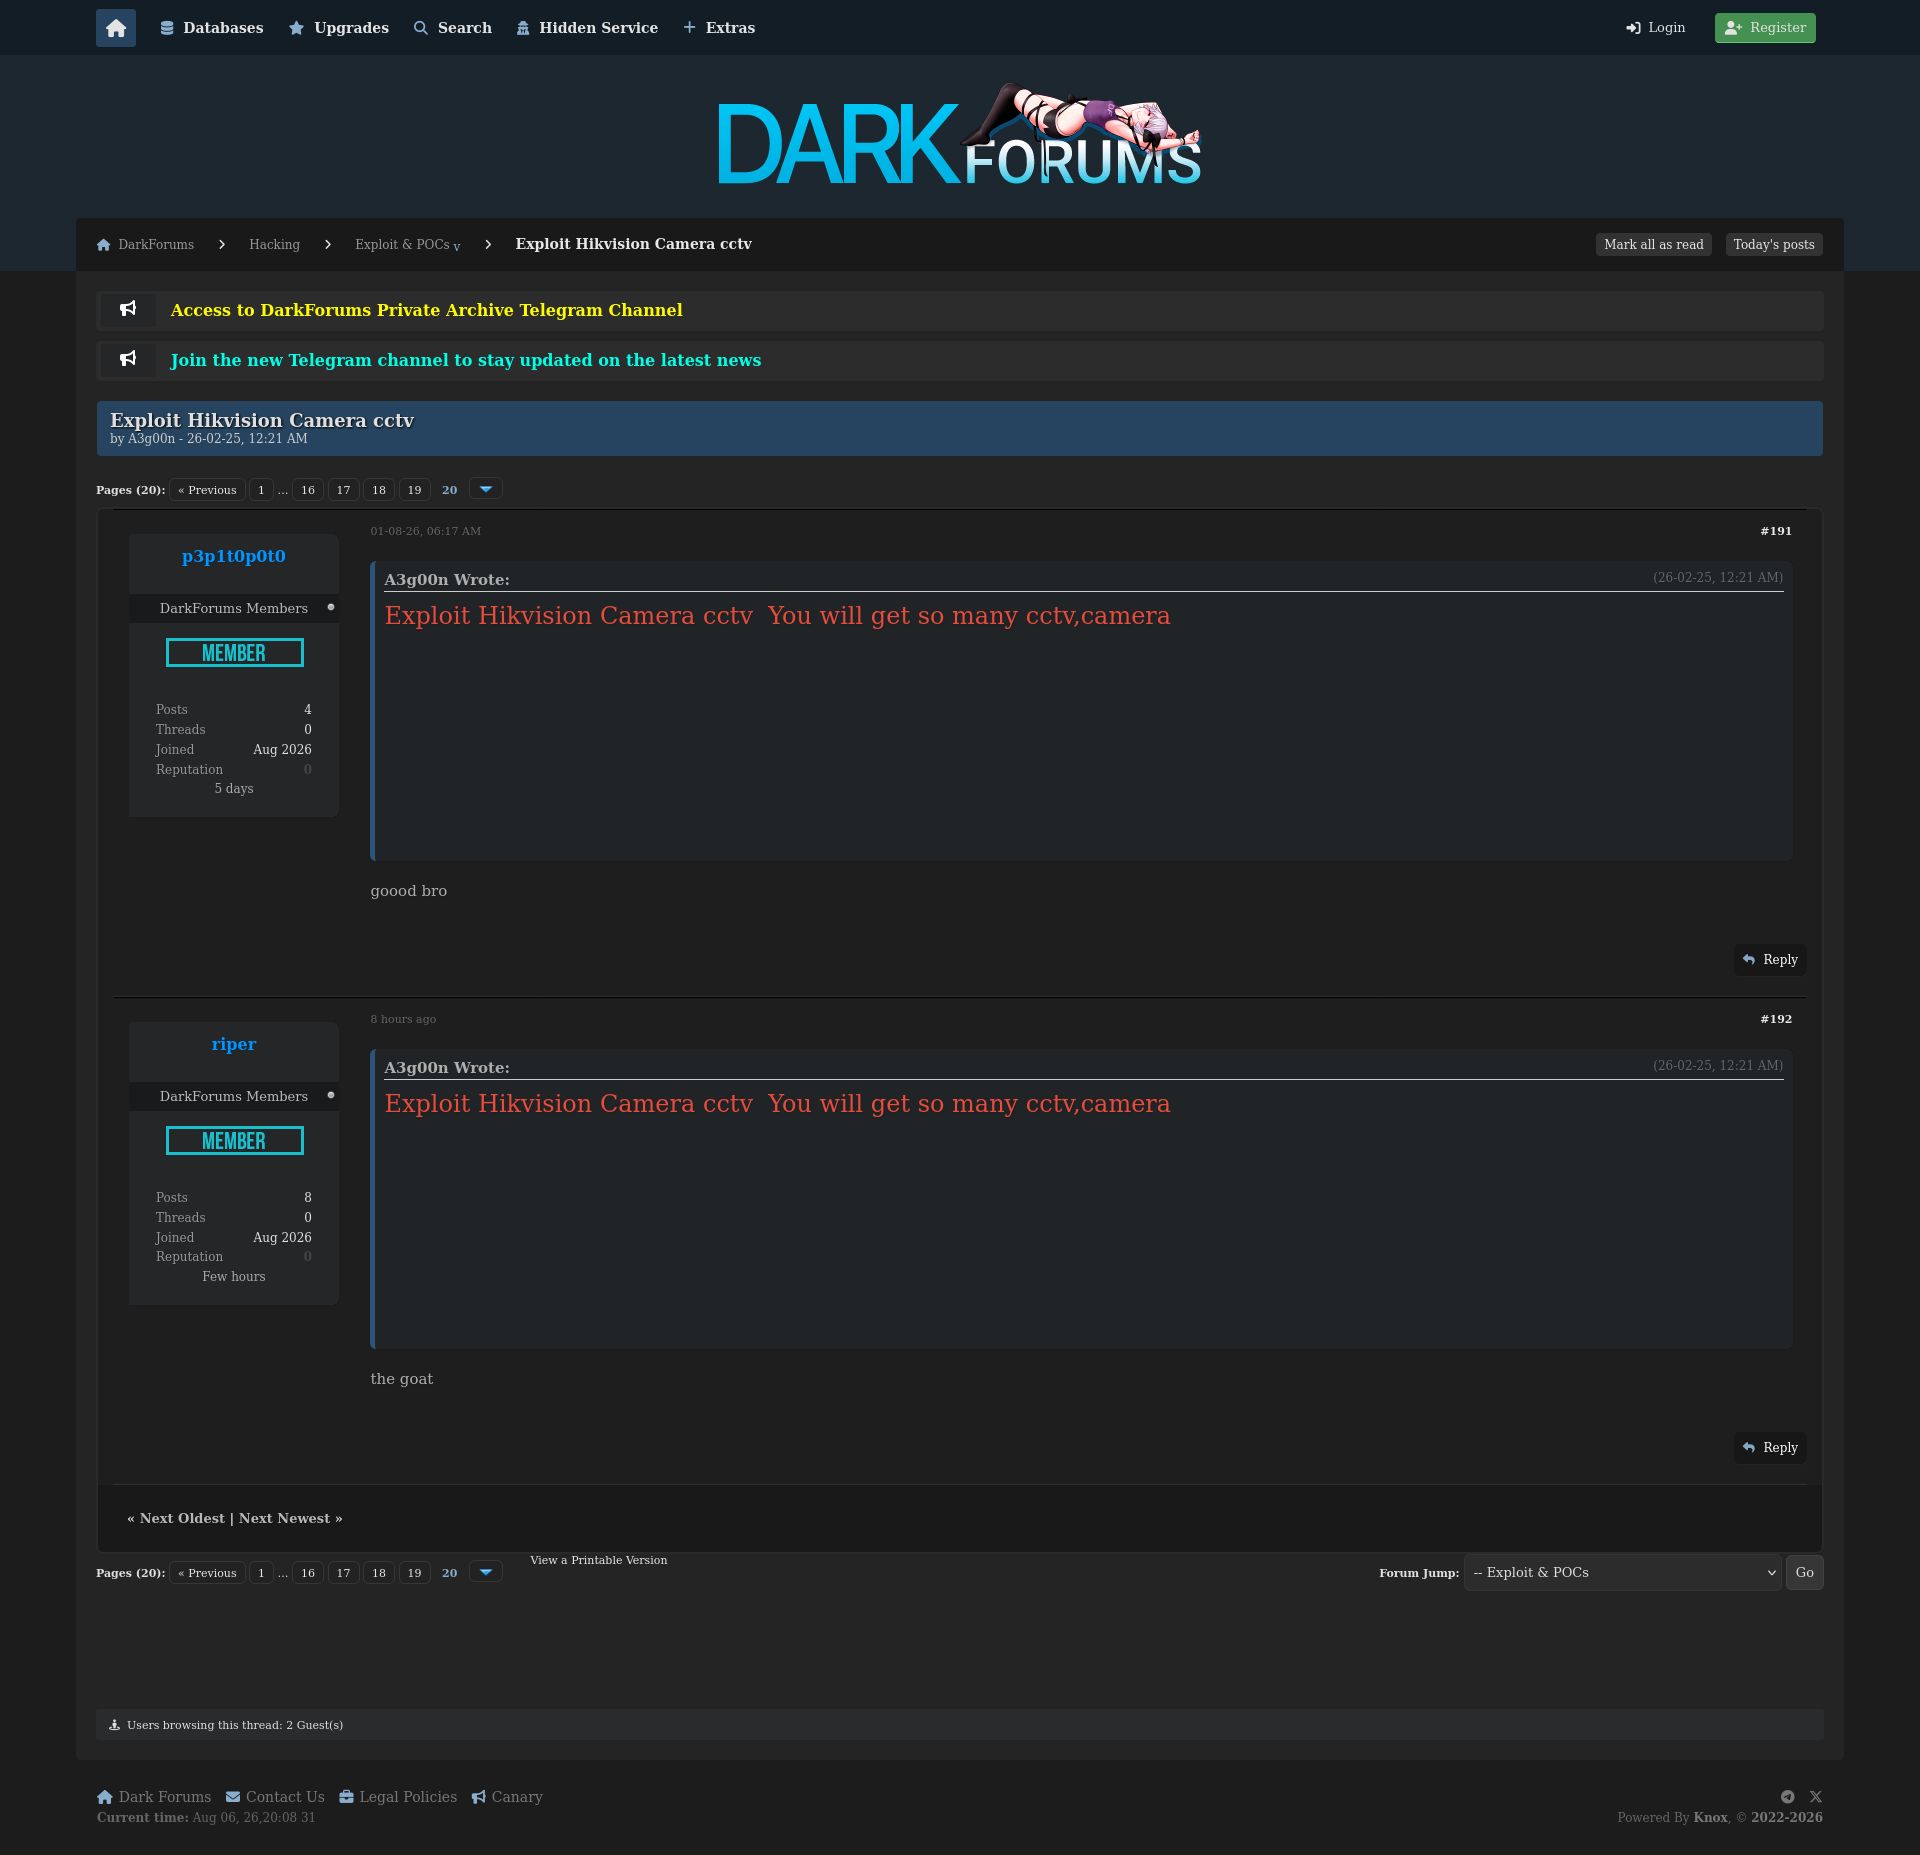Open the Upgrades menu item

coord(338,28)
